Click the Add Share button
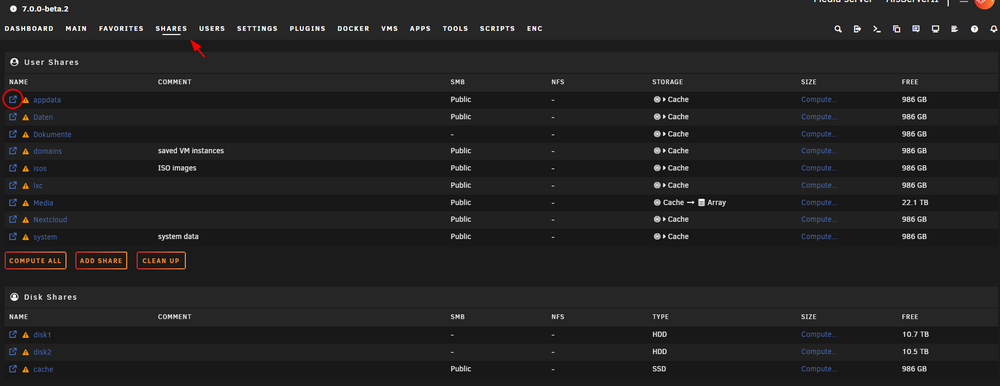 coord(101,261)
